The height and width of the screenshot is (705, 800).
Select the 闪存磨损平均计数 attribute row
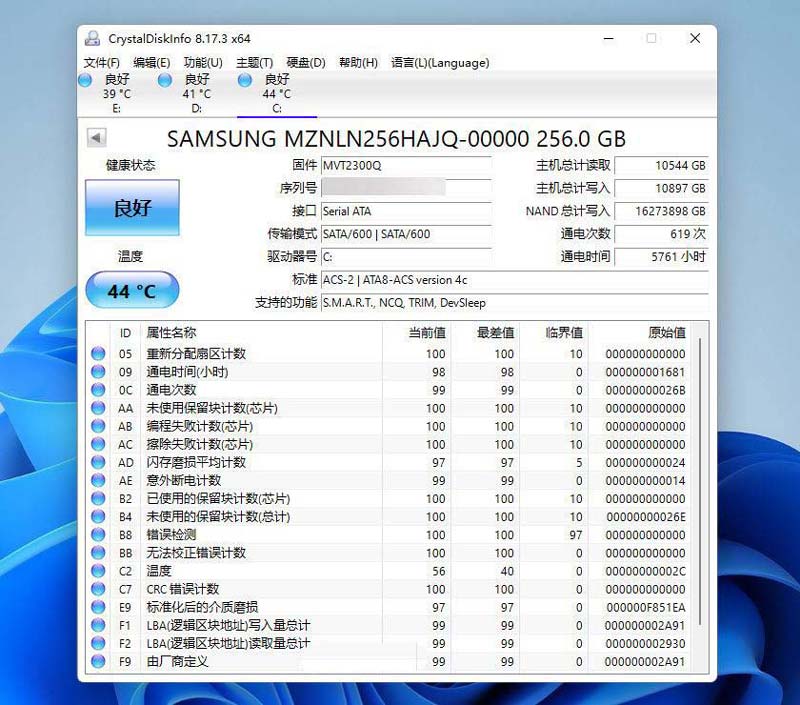(196, 462)
